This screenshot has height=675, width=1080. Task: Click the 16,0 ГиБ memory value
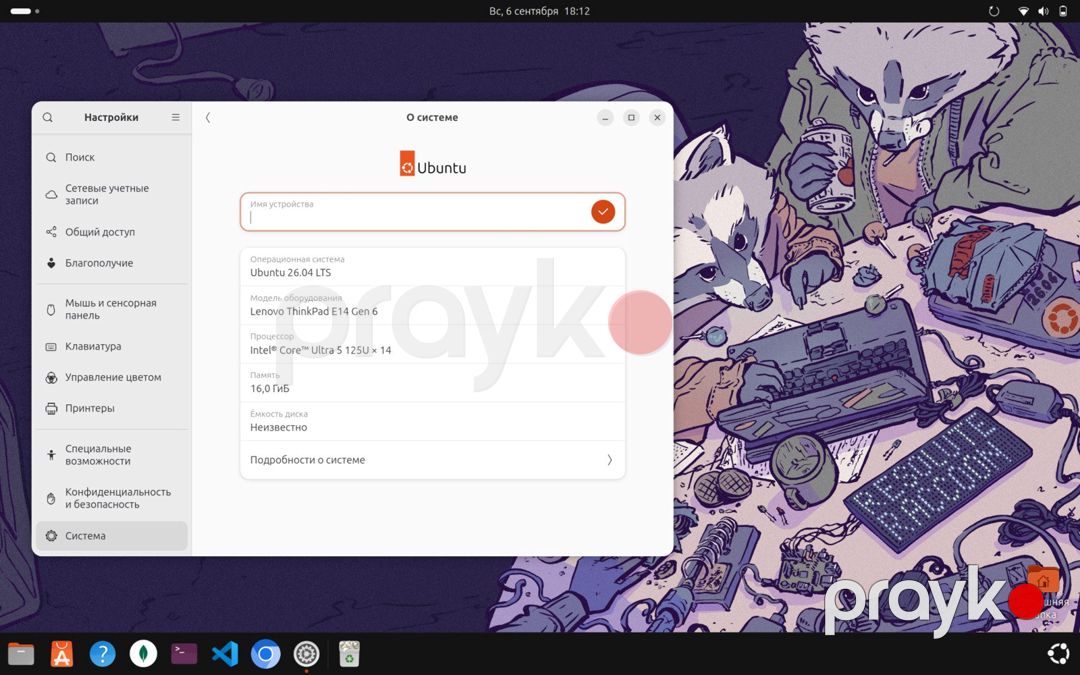coord(270,388)
